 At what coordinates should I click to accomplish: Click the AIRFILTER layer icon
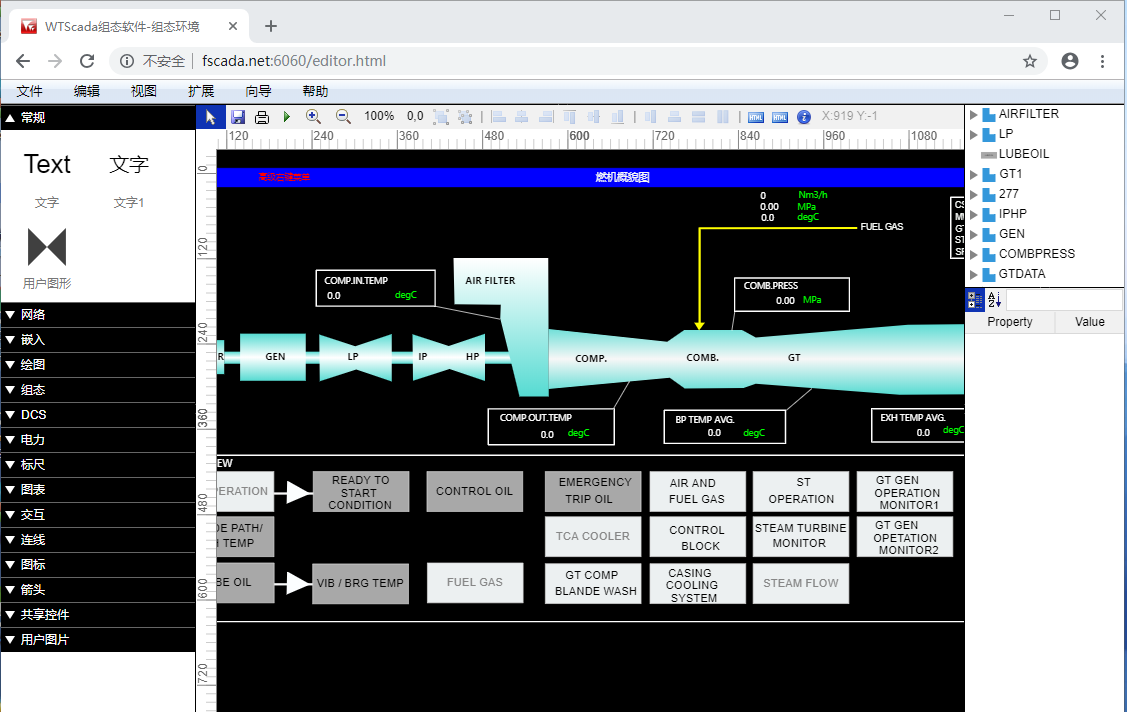pyautogui.click(x=989, y=114)
